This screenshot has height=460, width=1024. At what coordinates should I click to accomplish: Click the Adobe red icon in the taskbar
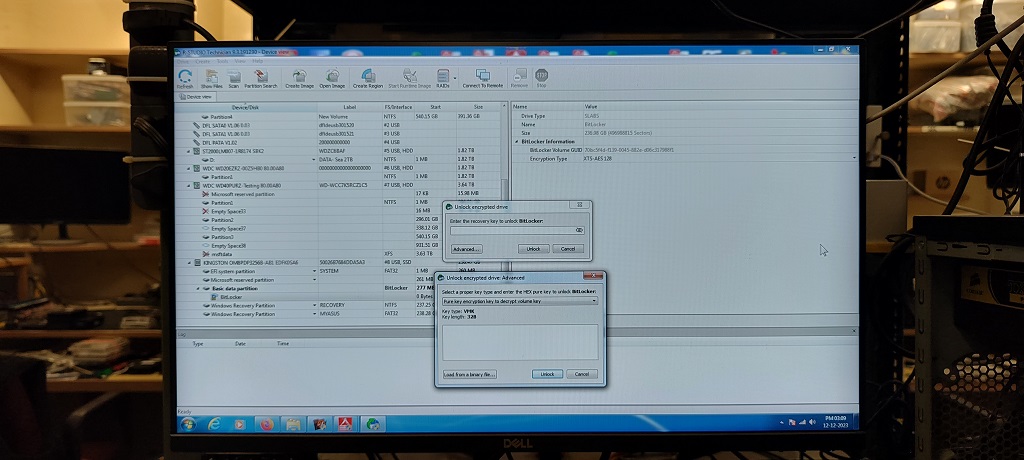coord(345,424)
